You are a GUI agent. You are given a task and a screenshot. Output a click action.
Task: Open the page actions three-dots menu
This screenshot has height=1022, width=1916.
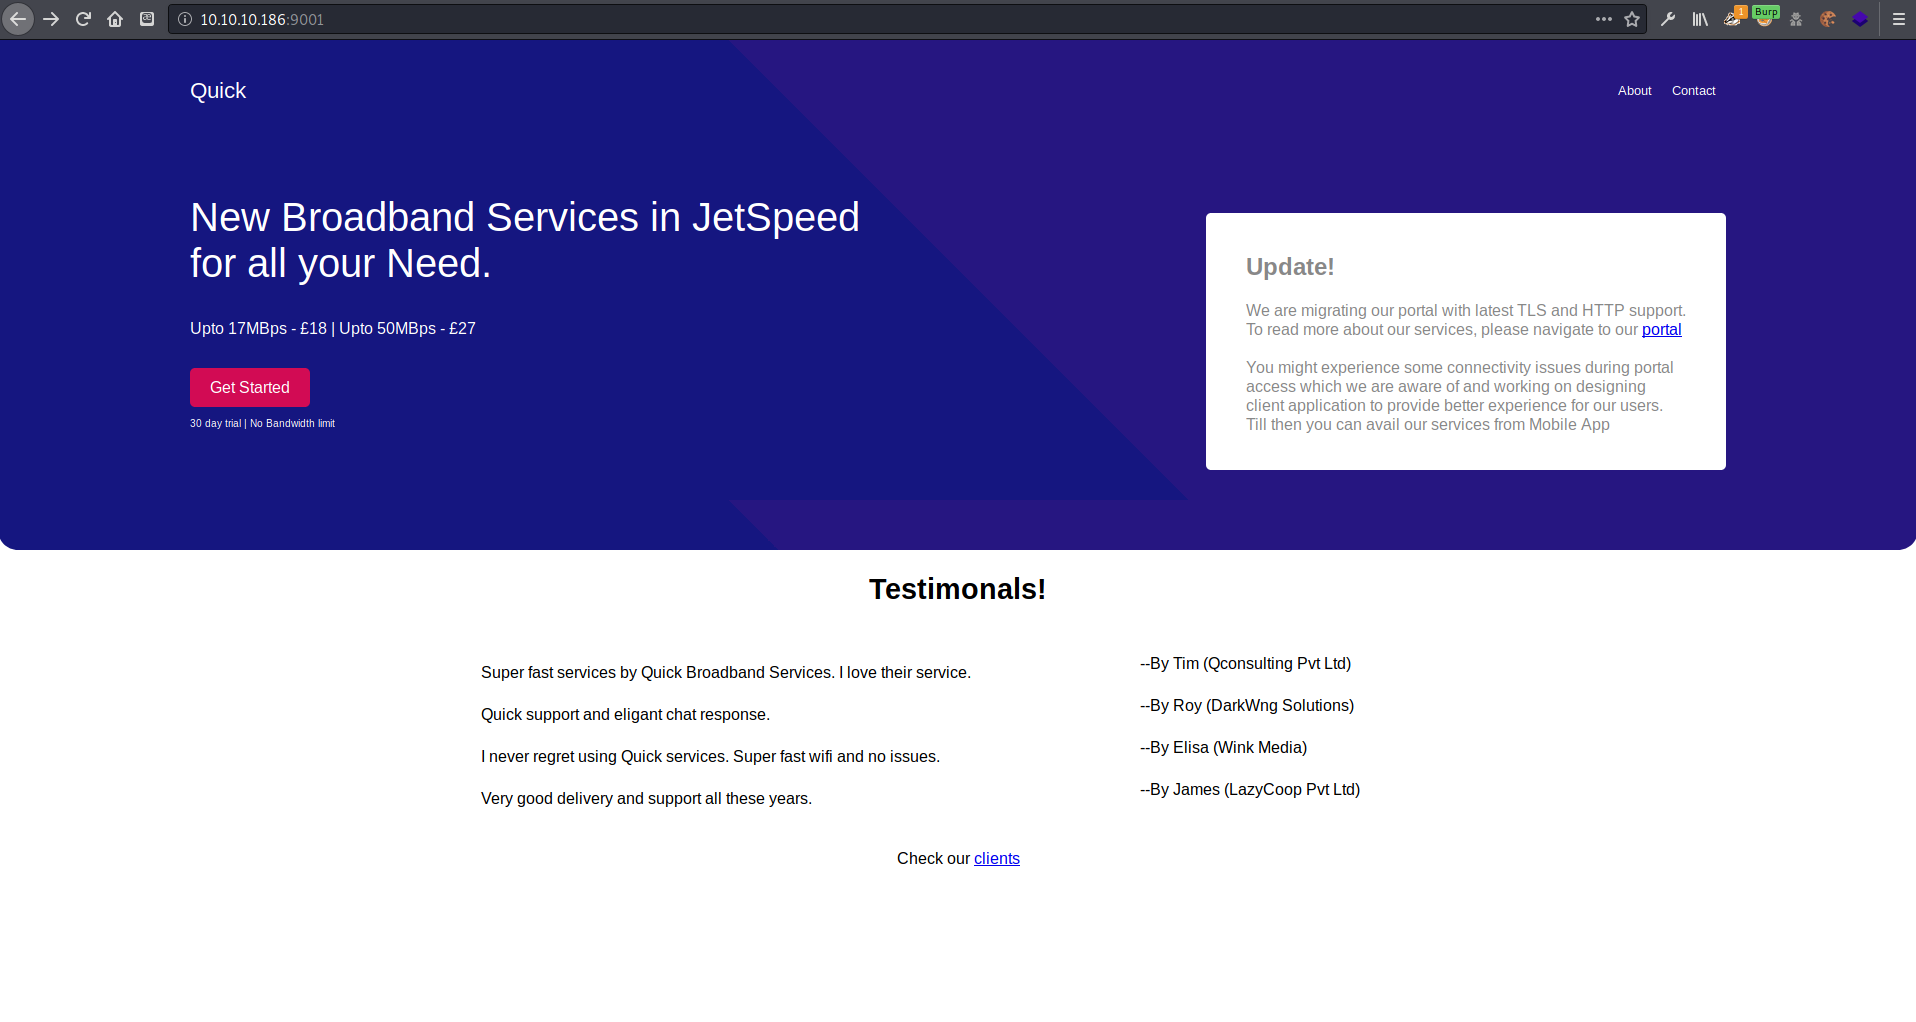point(1604,19)
